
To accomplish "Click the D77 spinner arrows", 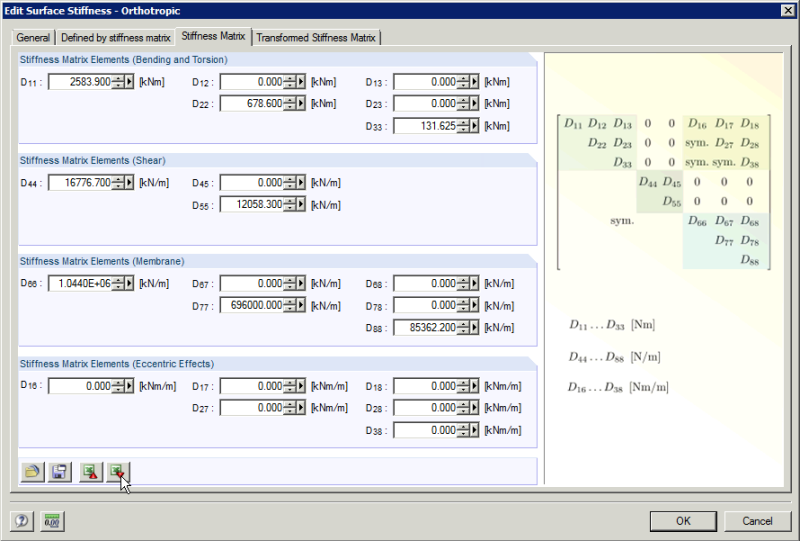I will (290, 305).
